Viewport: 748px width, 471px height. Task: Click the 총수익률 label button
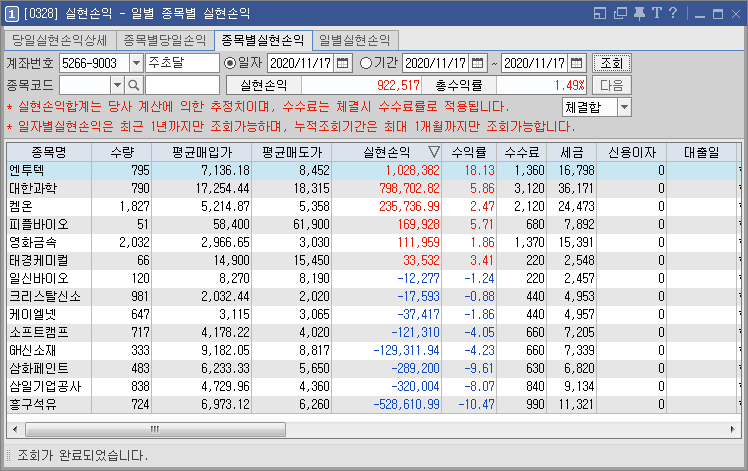click(x=459, y=85)
